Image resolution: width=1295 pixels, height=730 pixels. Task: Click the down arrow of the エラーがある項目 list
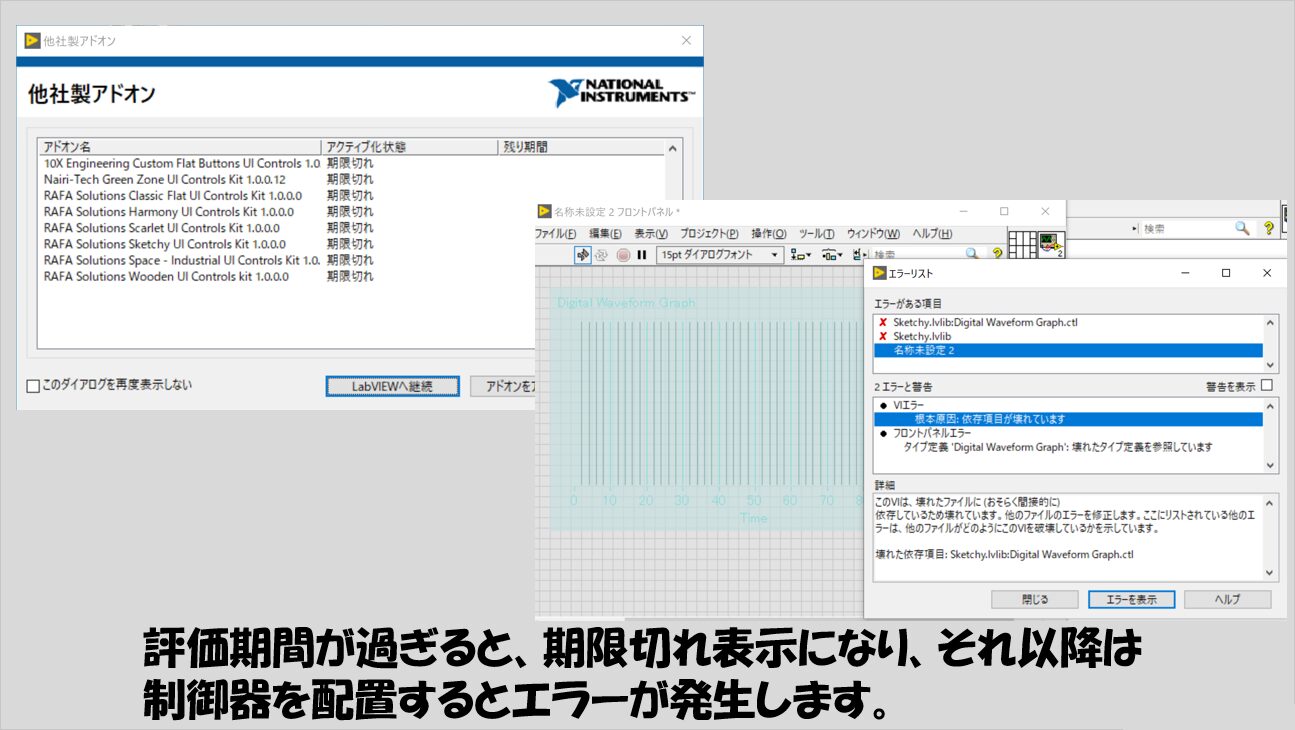click(x=1271, y=366)
